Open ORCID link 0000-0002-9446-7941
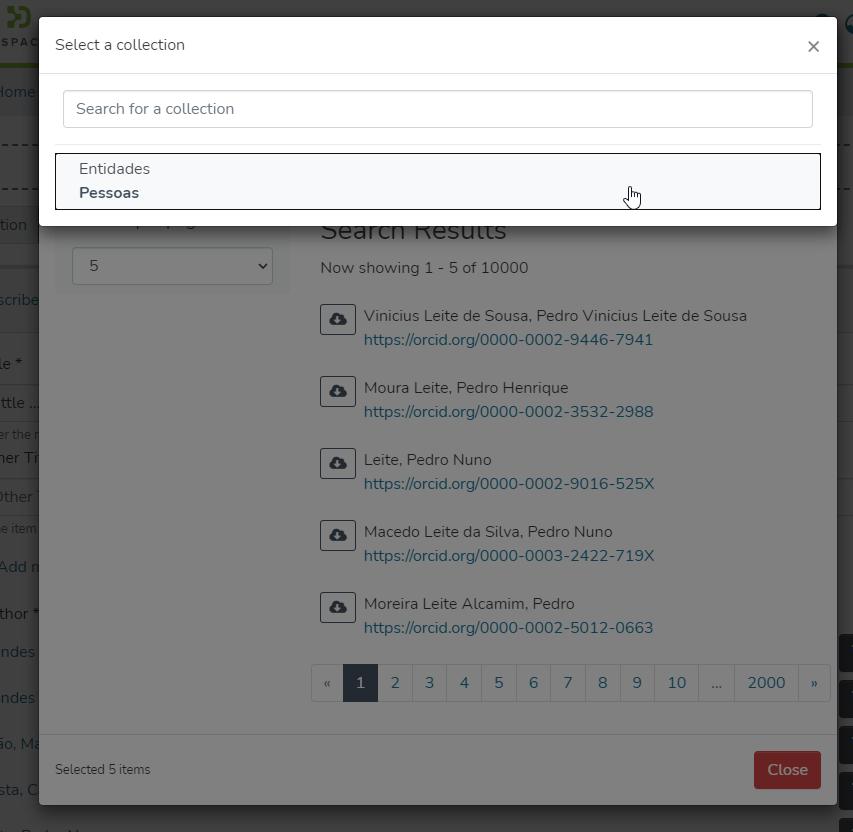Viewport: 853px width, 832px height. [508, 340]
